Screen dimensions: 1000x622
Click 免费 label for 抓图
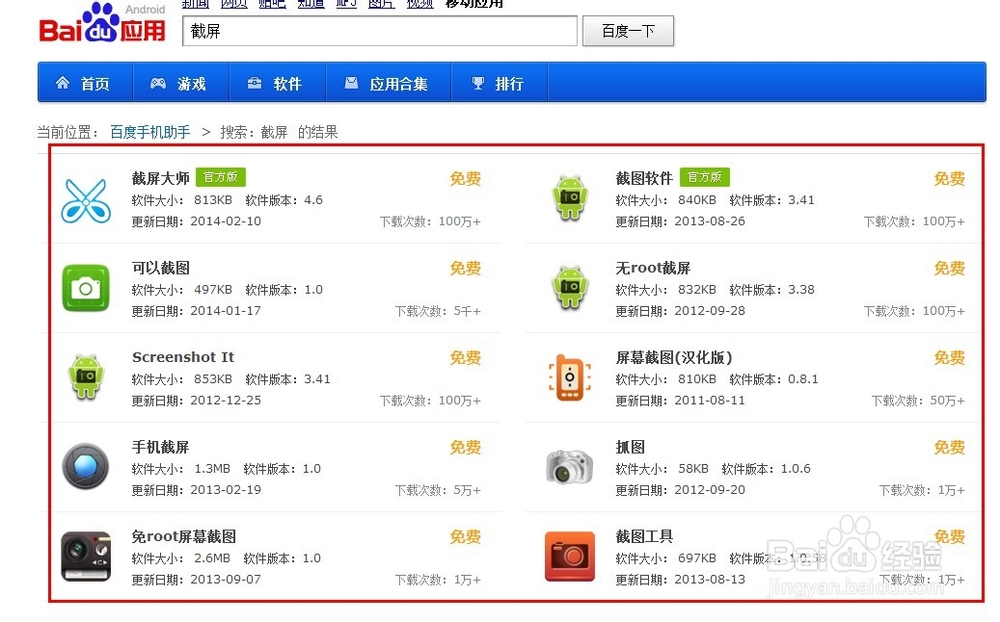pyautogui.click(x=950, y=447)
